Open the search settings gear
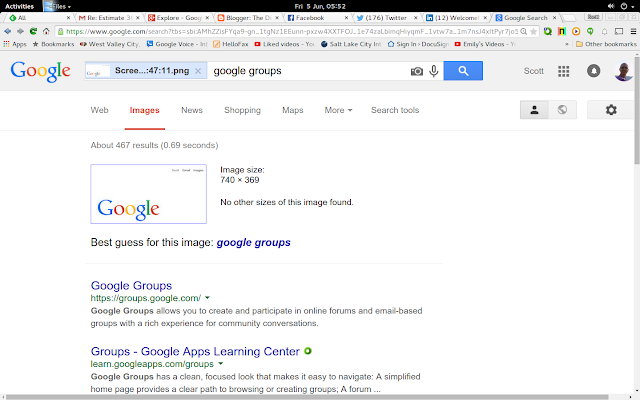 (611, 110)
